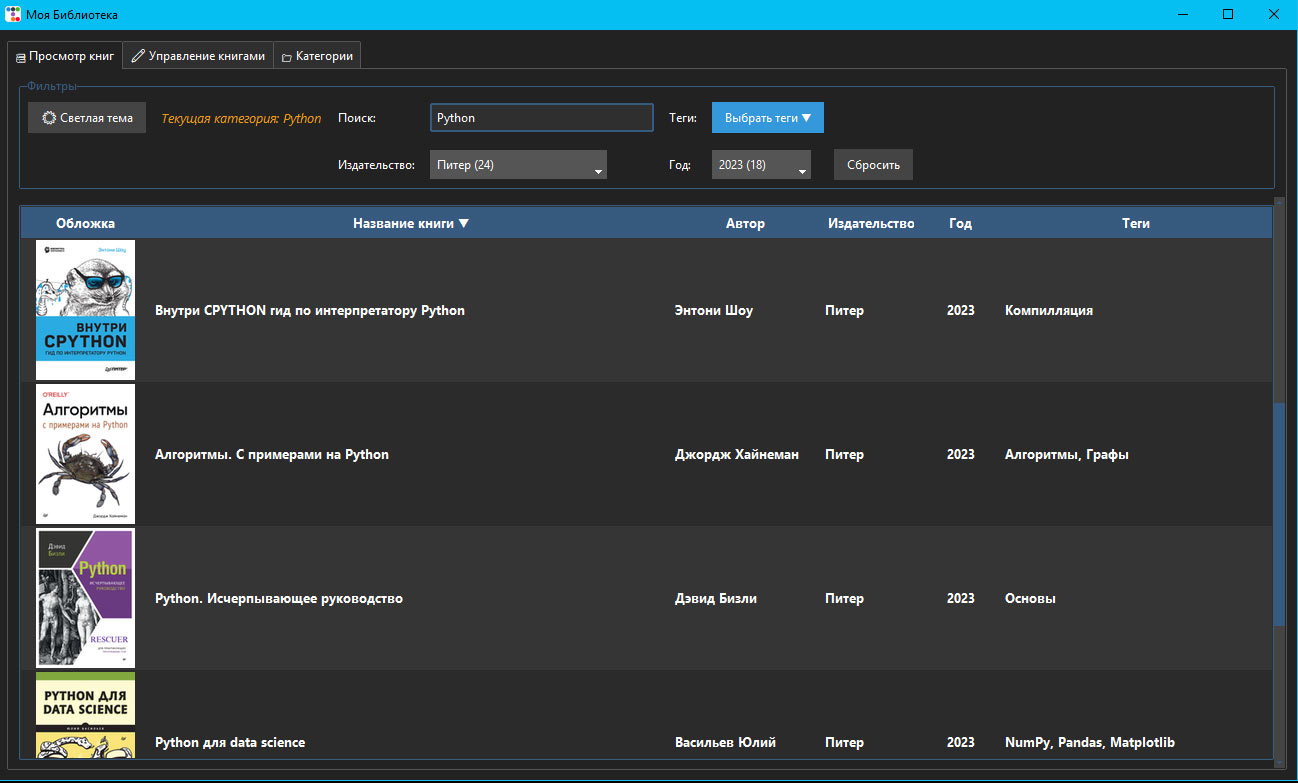The width and height of the screenshot is (1298, 783).
Task: Click author Джордж Хайнеман
Action: point(737,454)
